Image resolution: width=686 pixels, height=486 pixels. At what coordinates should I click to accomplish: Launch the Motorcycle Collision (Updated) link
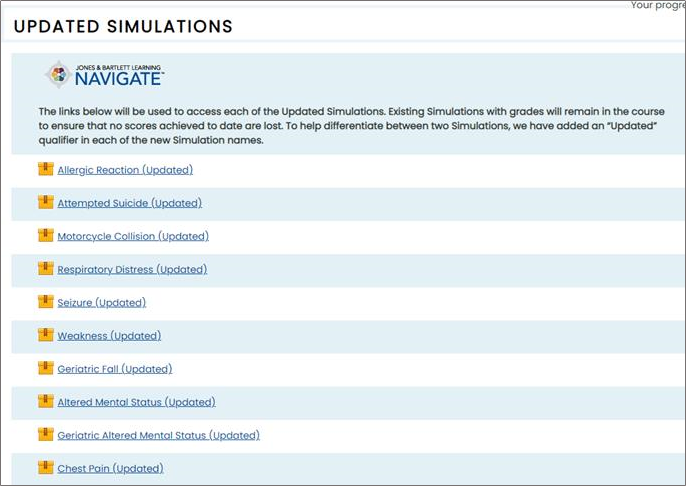(133, 236)
